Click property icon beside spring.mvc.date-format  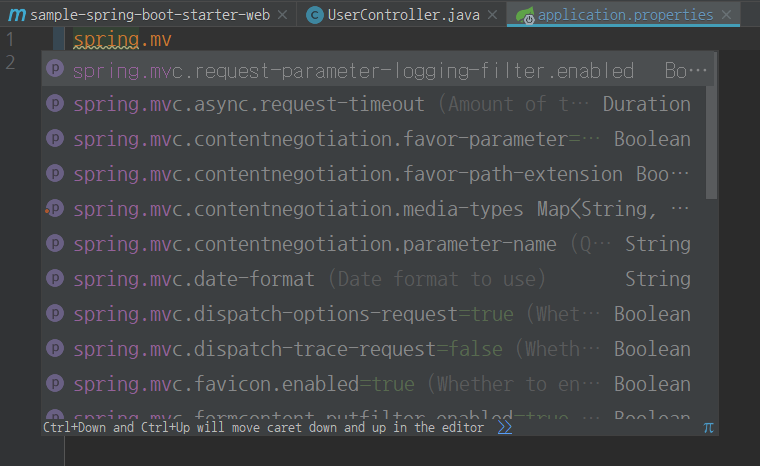click(56, 279)
